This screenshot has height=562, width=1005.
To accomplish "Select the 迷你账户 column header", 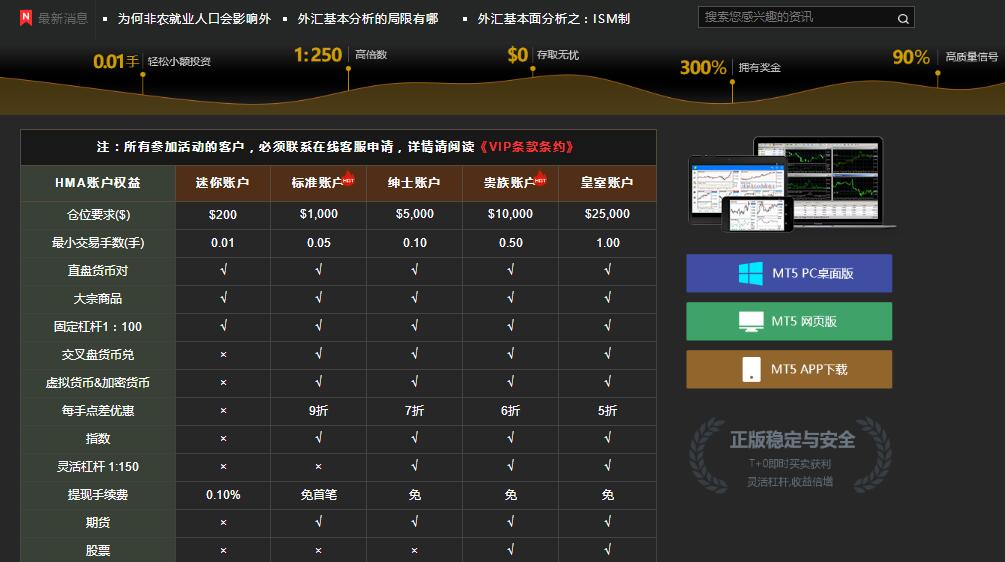I will pyautogui.click(x=223, y=183).
